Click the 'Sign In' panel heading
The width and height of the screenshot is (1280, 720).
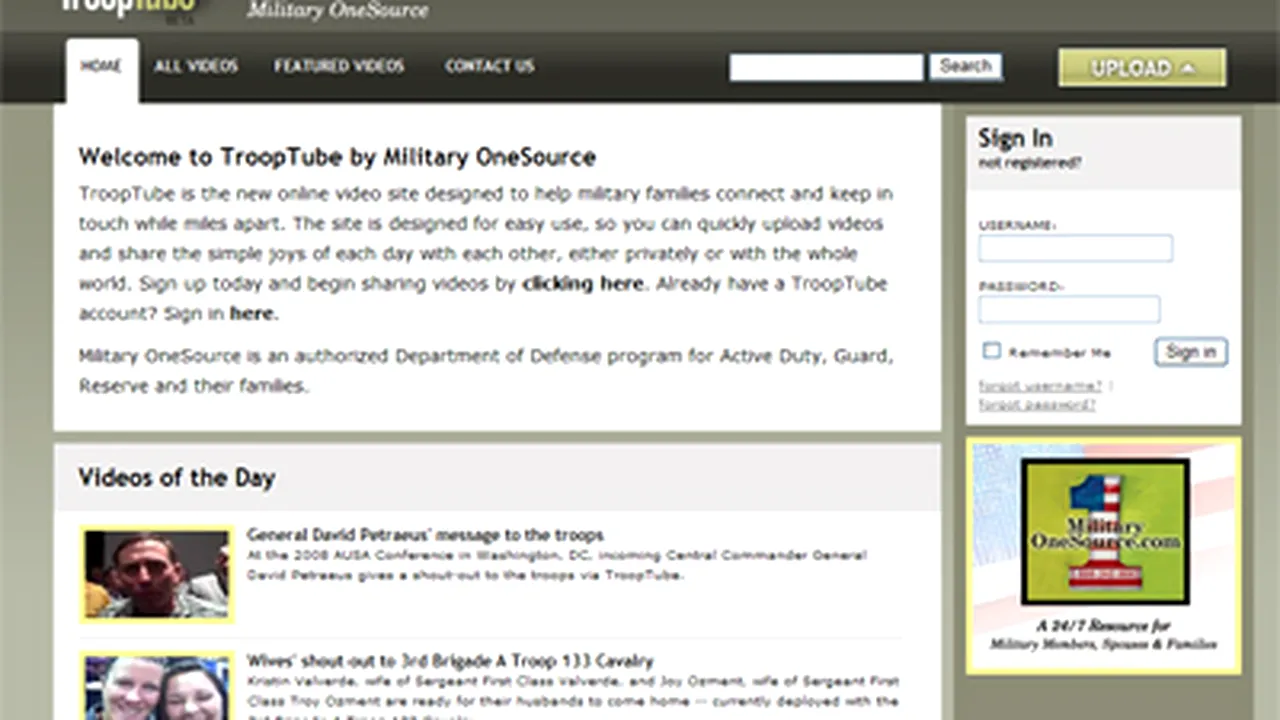(1015, 138)
